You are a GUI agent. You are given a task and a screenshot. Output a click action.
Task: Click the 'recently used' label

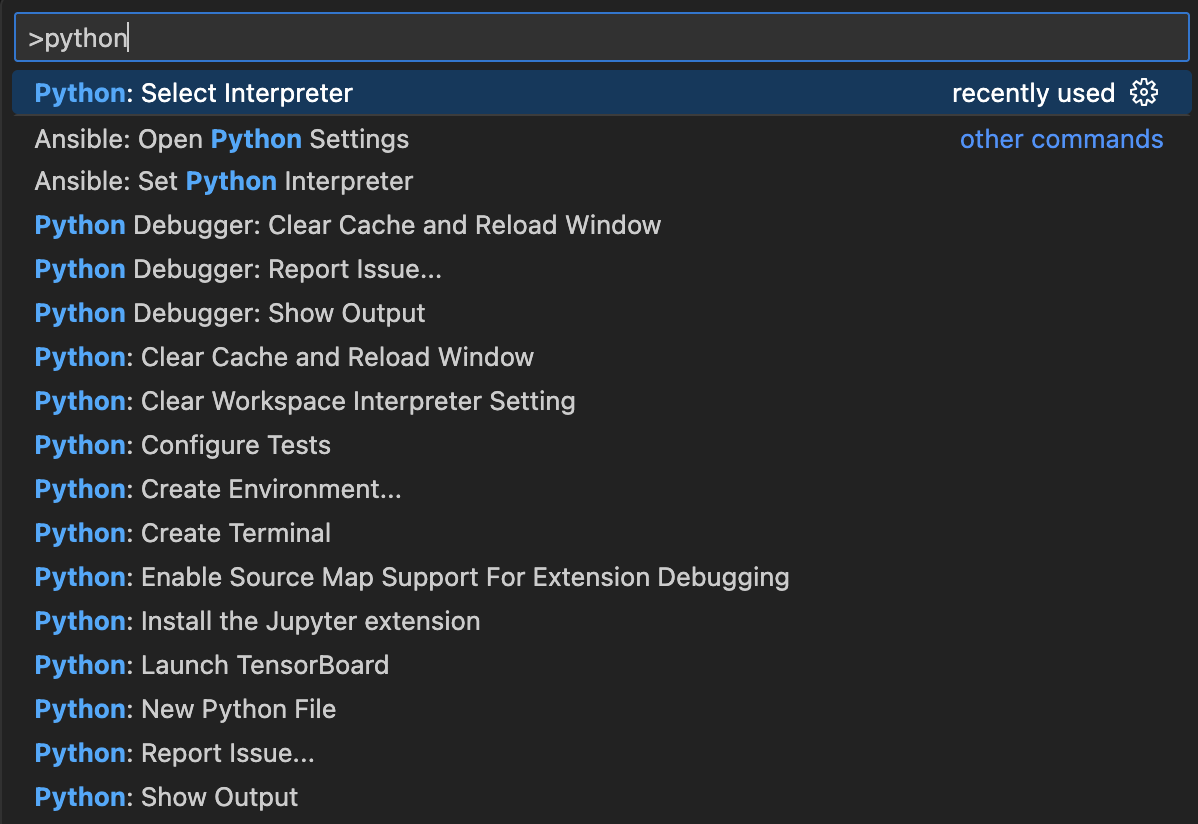click(x=1033, y=93)
